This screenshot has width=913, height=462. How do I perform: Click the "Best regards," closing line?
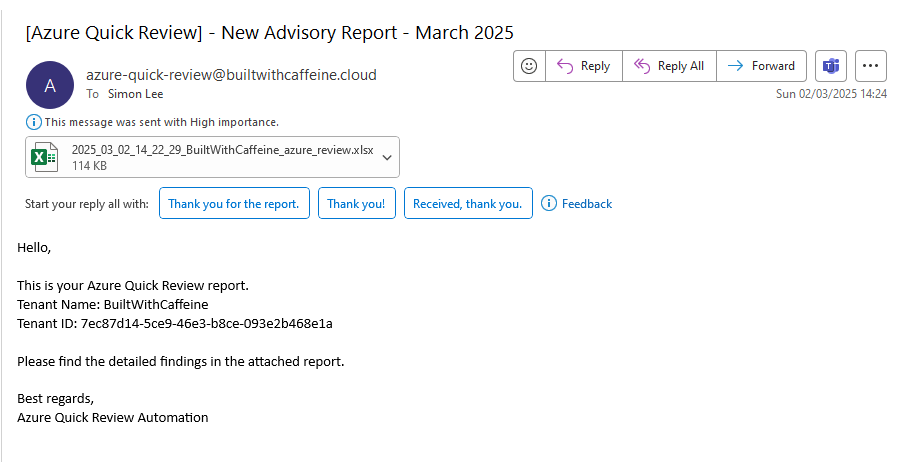click(55, 398)
